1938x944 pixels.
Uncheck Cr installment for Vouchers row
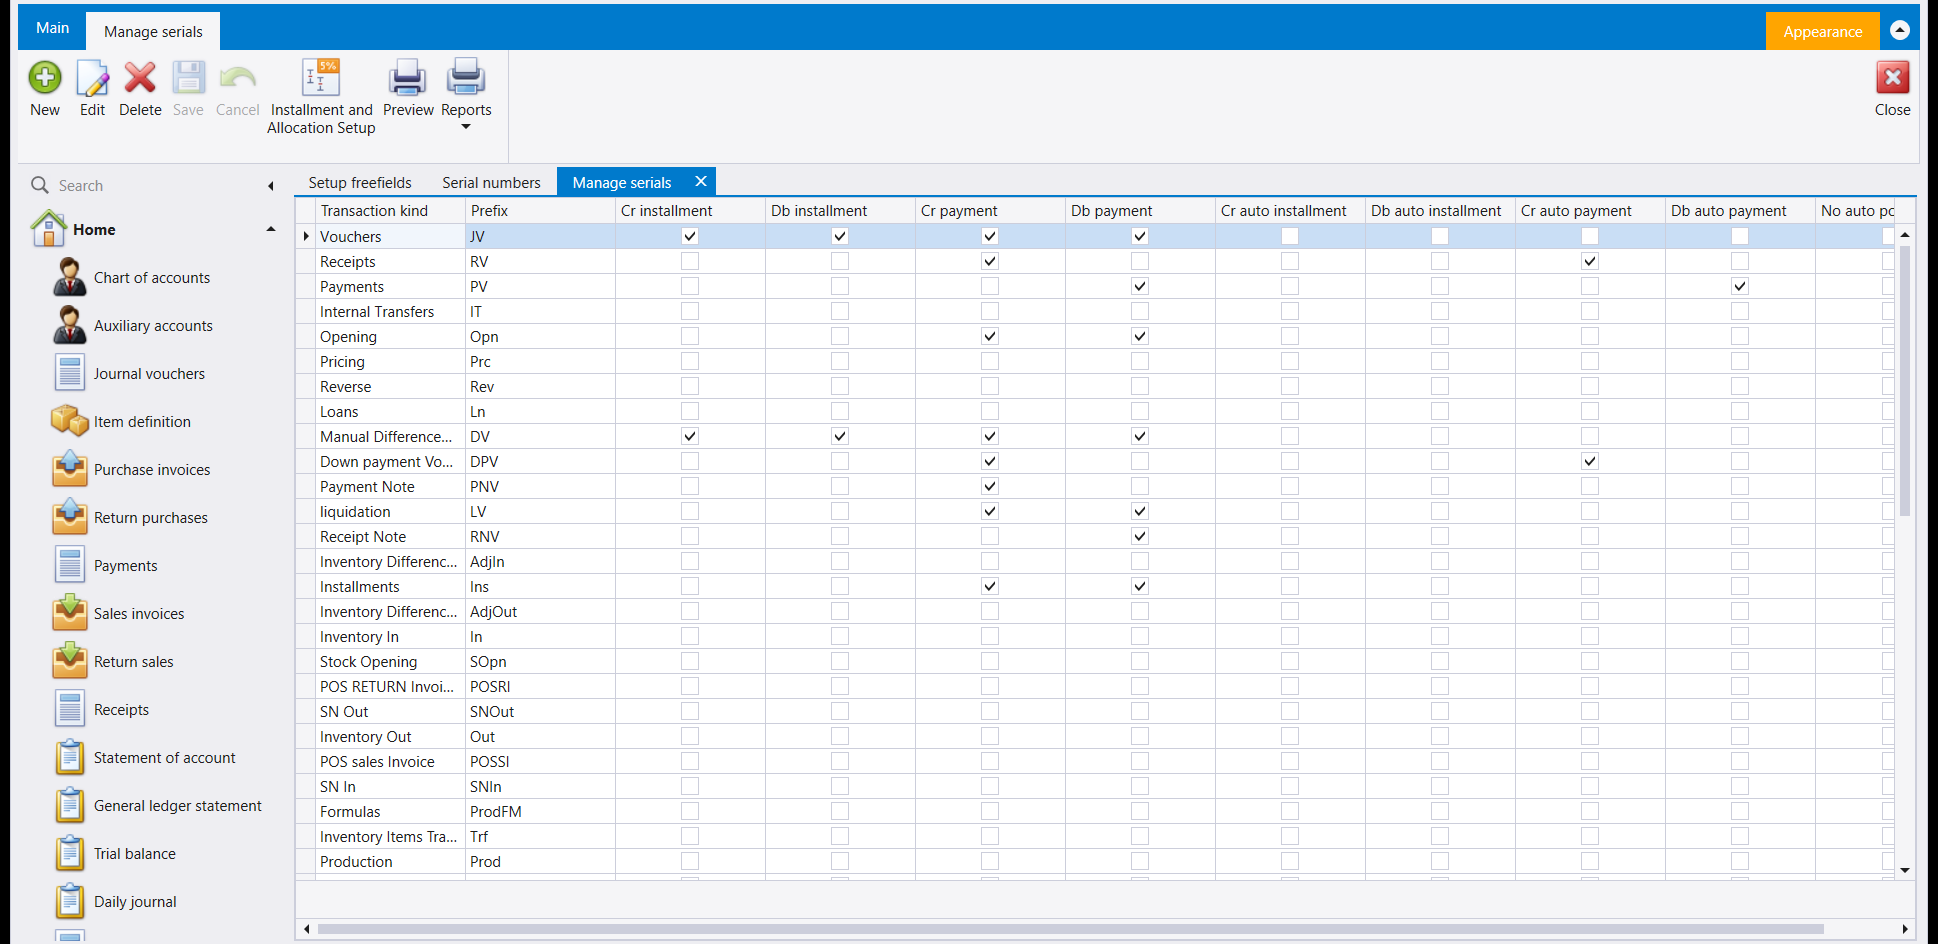pyautogui.click(x=690, y=236)
